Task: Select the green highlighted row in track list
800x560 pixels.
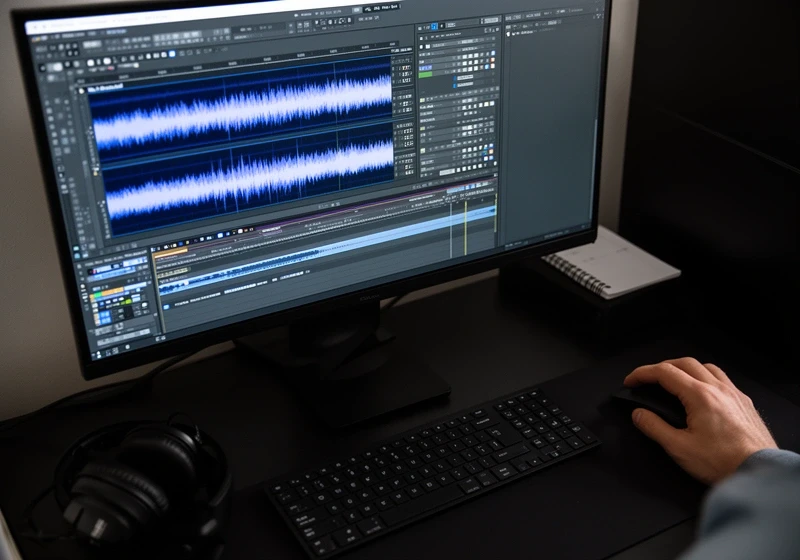Action: click(x=425, y=74)
